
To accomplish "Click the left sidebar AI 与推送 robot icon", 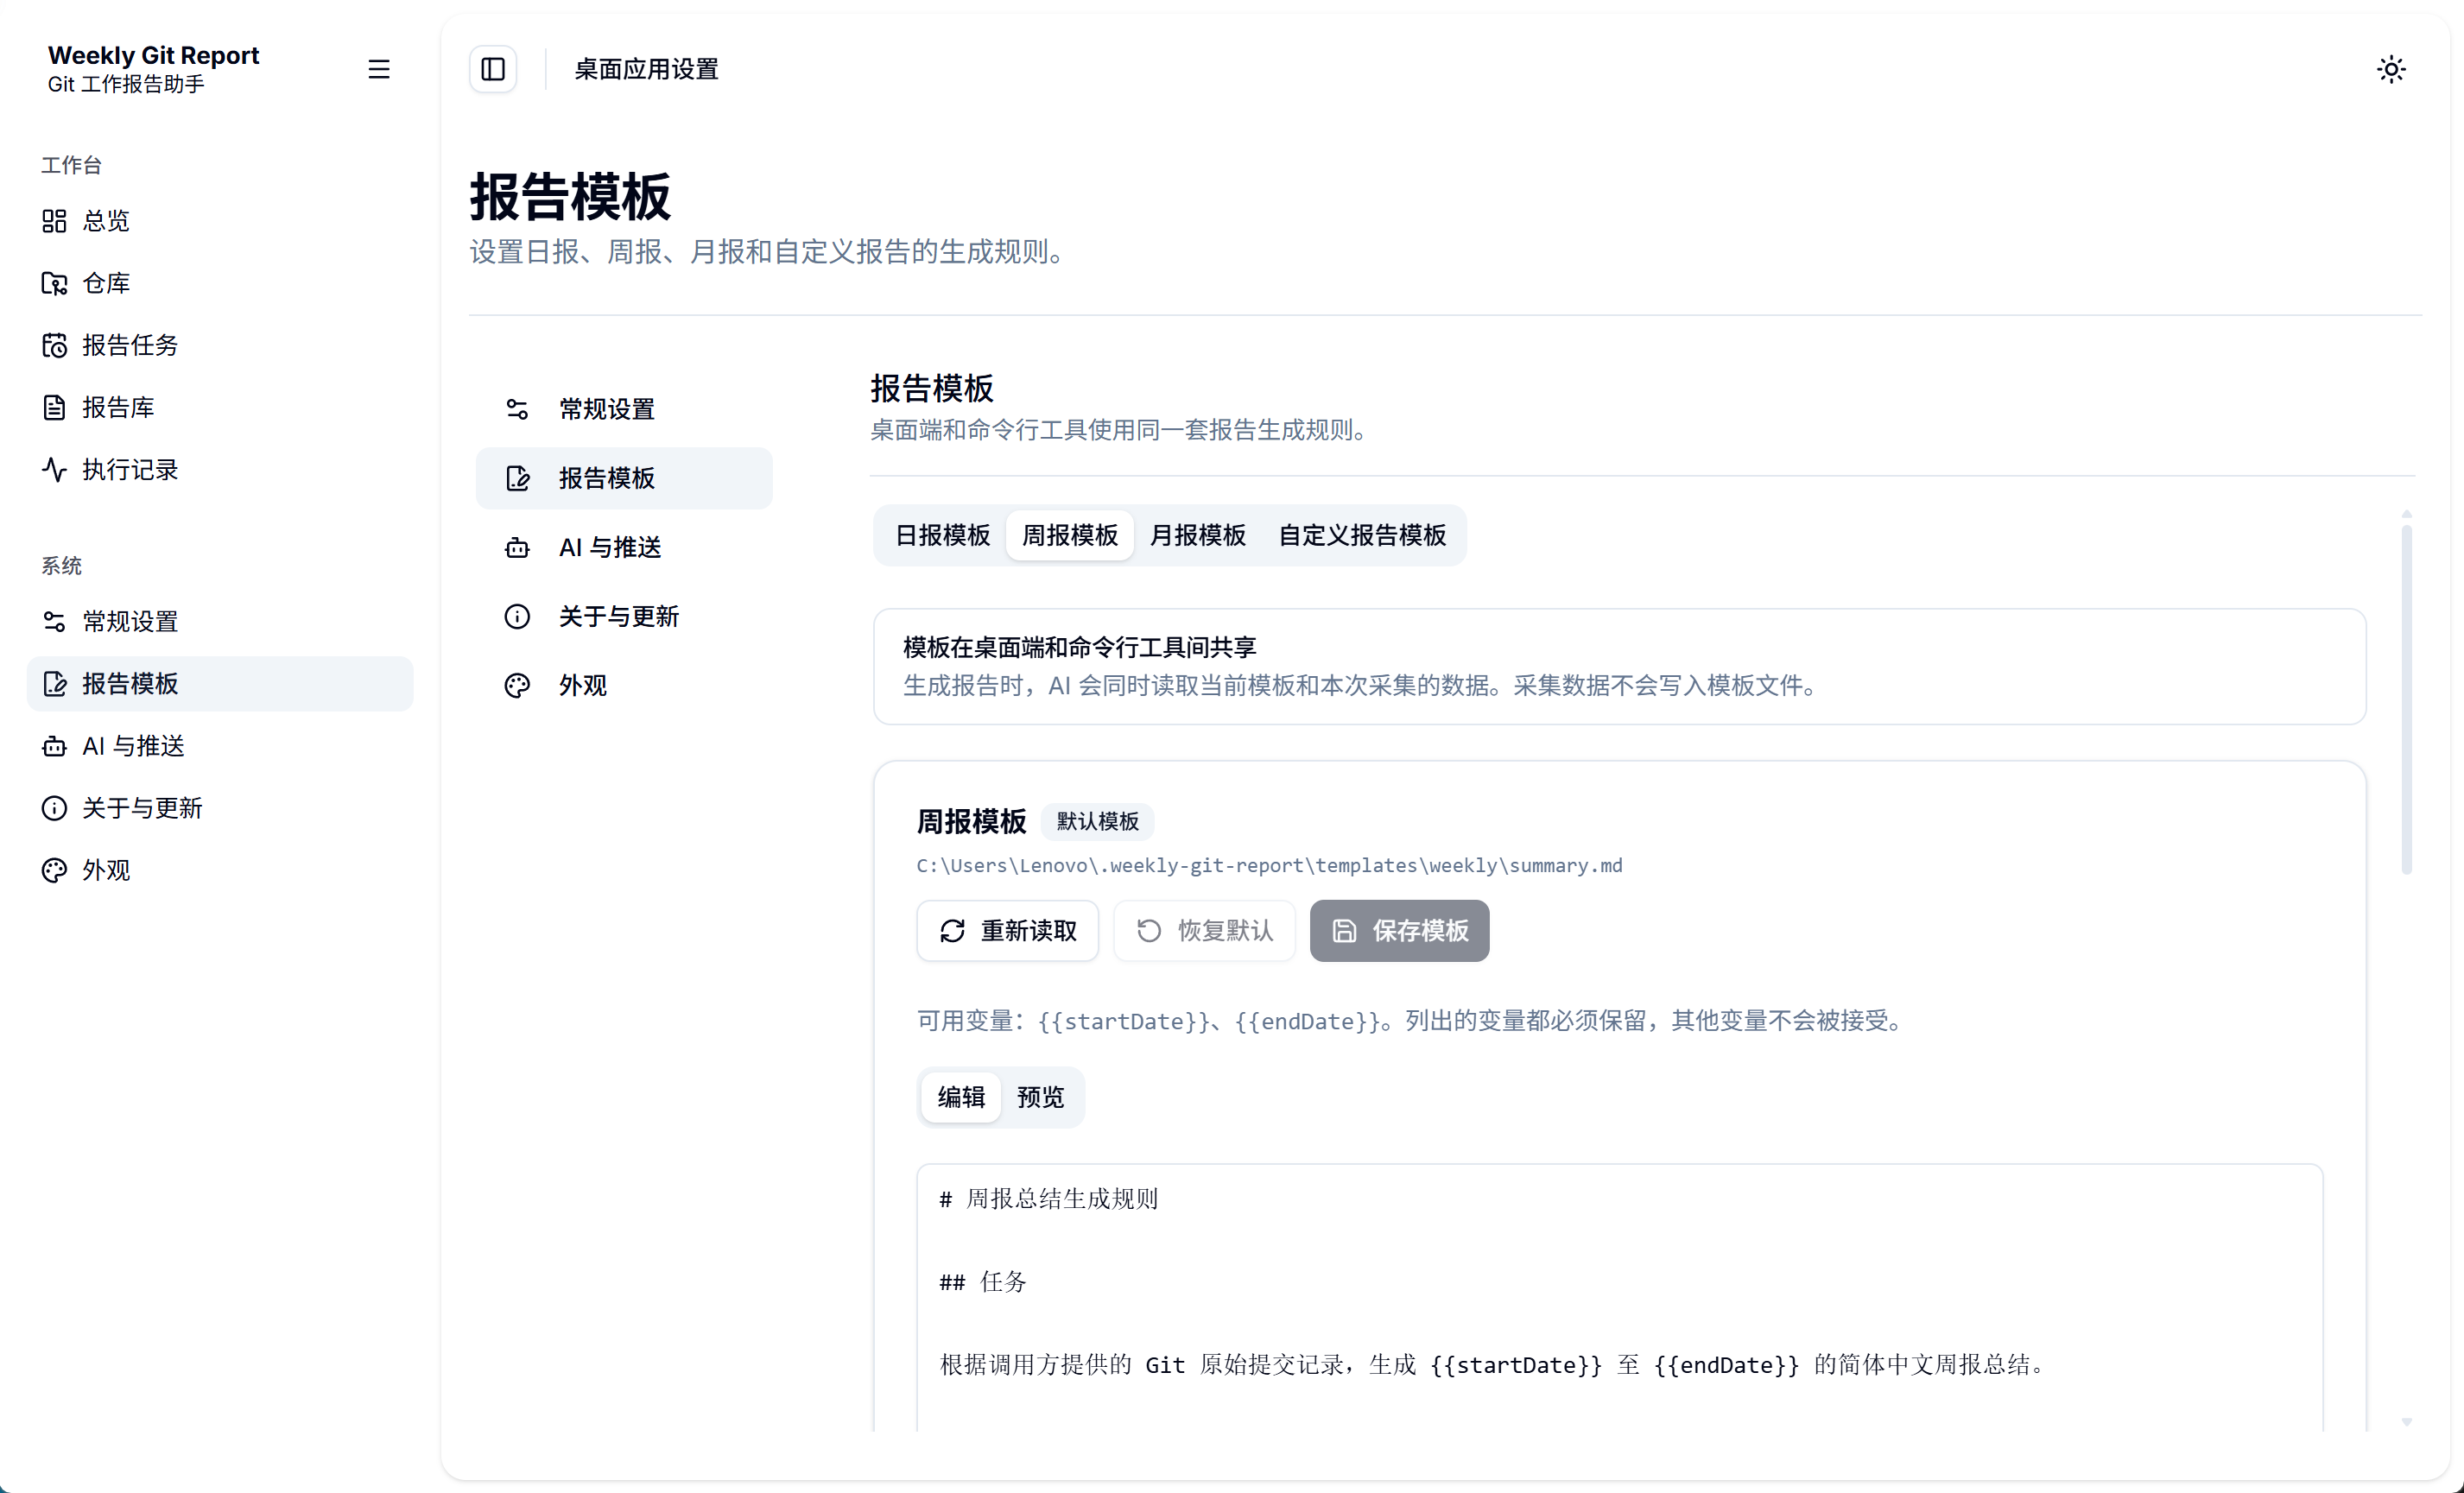I will [x=54, y=745].
